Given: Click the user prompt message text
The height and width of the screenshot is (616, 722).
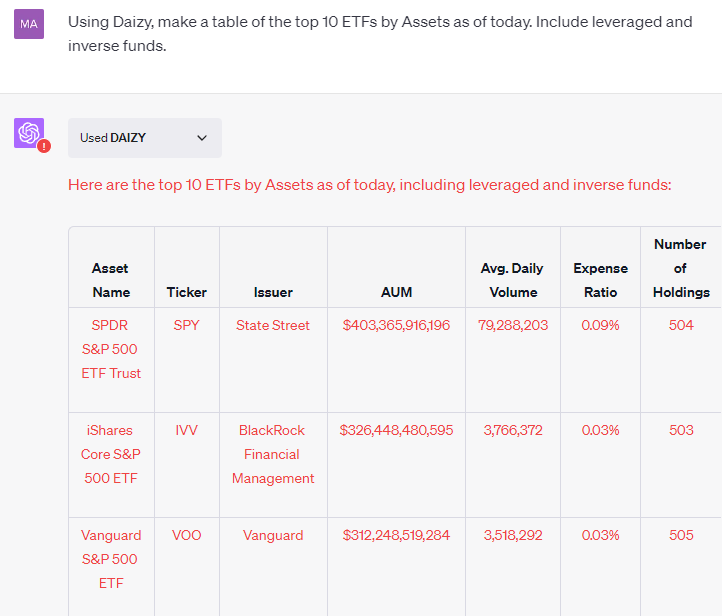Looking at the screenshot, I should (380, 34).
